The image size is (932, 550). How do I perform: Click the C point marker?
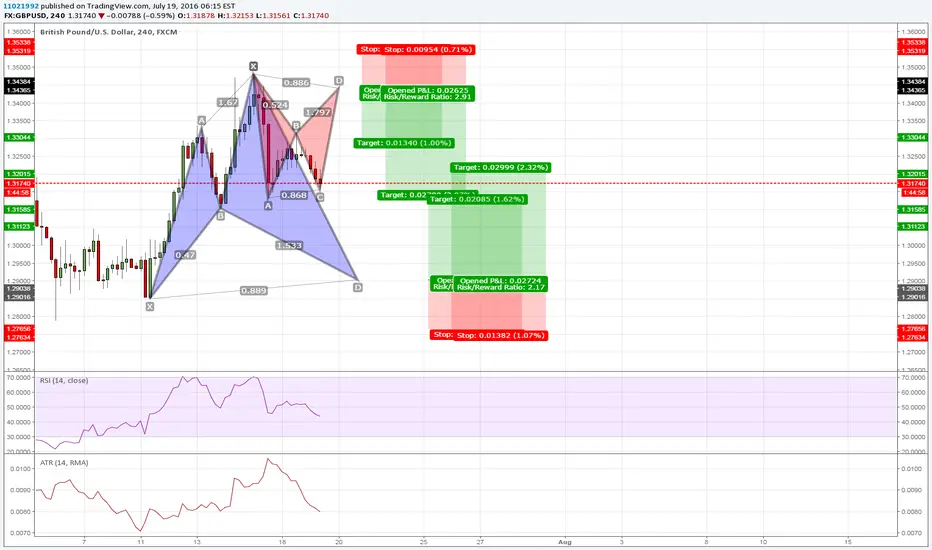coord(320,197)
